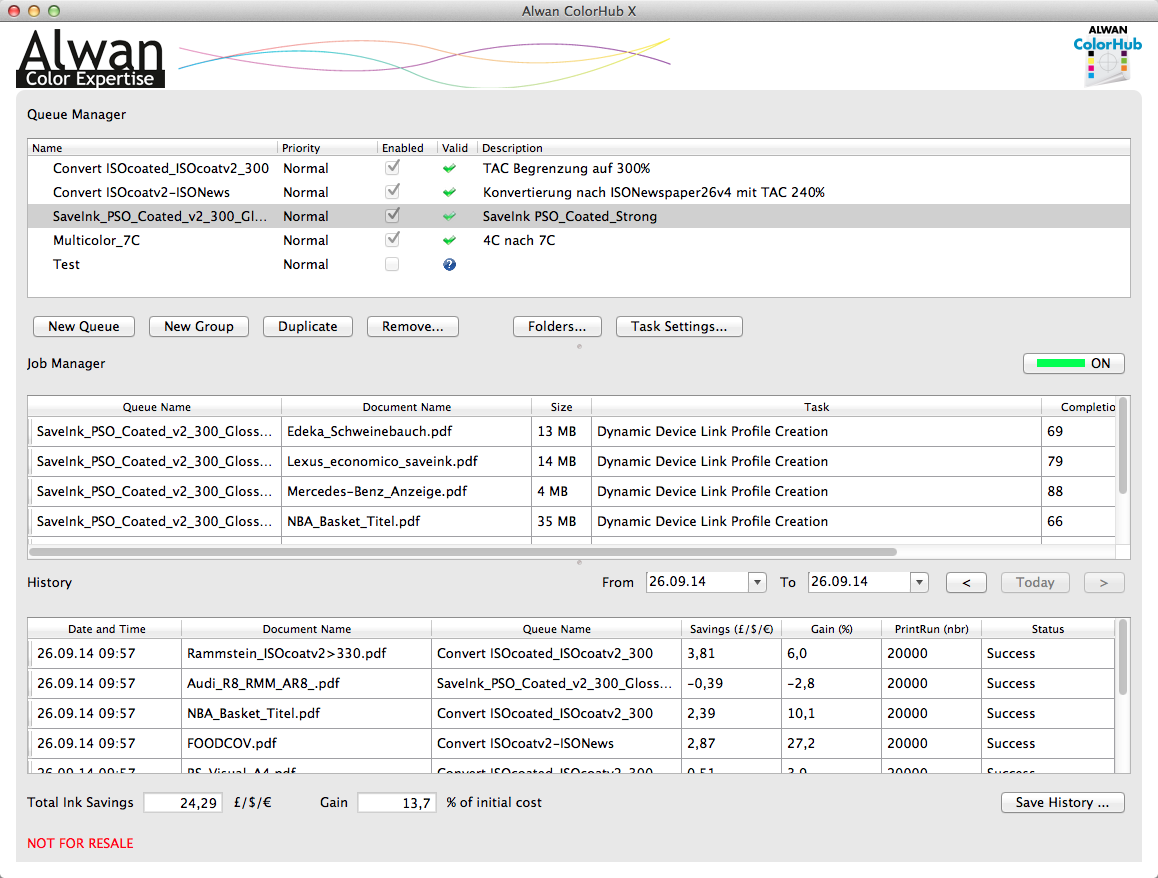Click Save History

1062,802
